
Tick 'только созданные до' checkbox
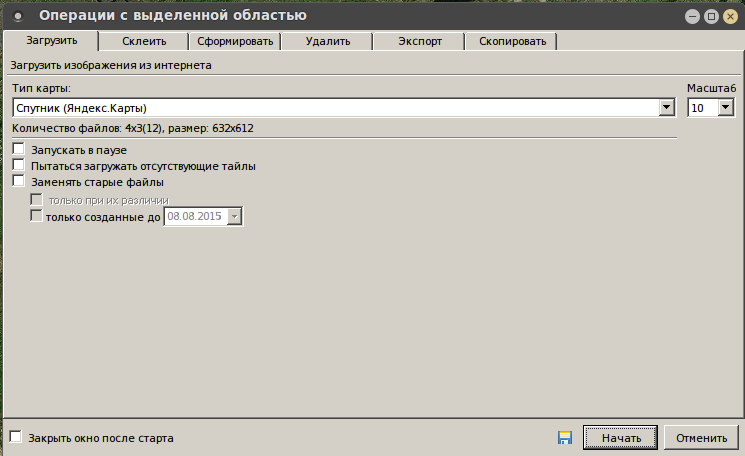[37, 215]
